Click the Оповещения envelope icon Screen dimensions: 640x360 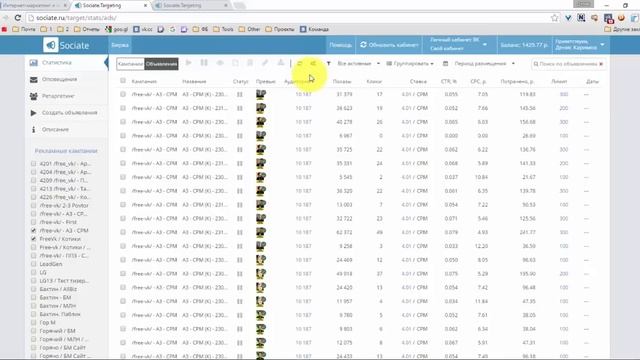pos(33,80)
